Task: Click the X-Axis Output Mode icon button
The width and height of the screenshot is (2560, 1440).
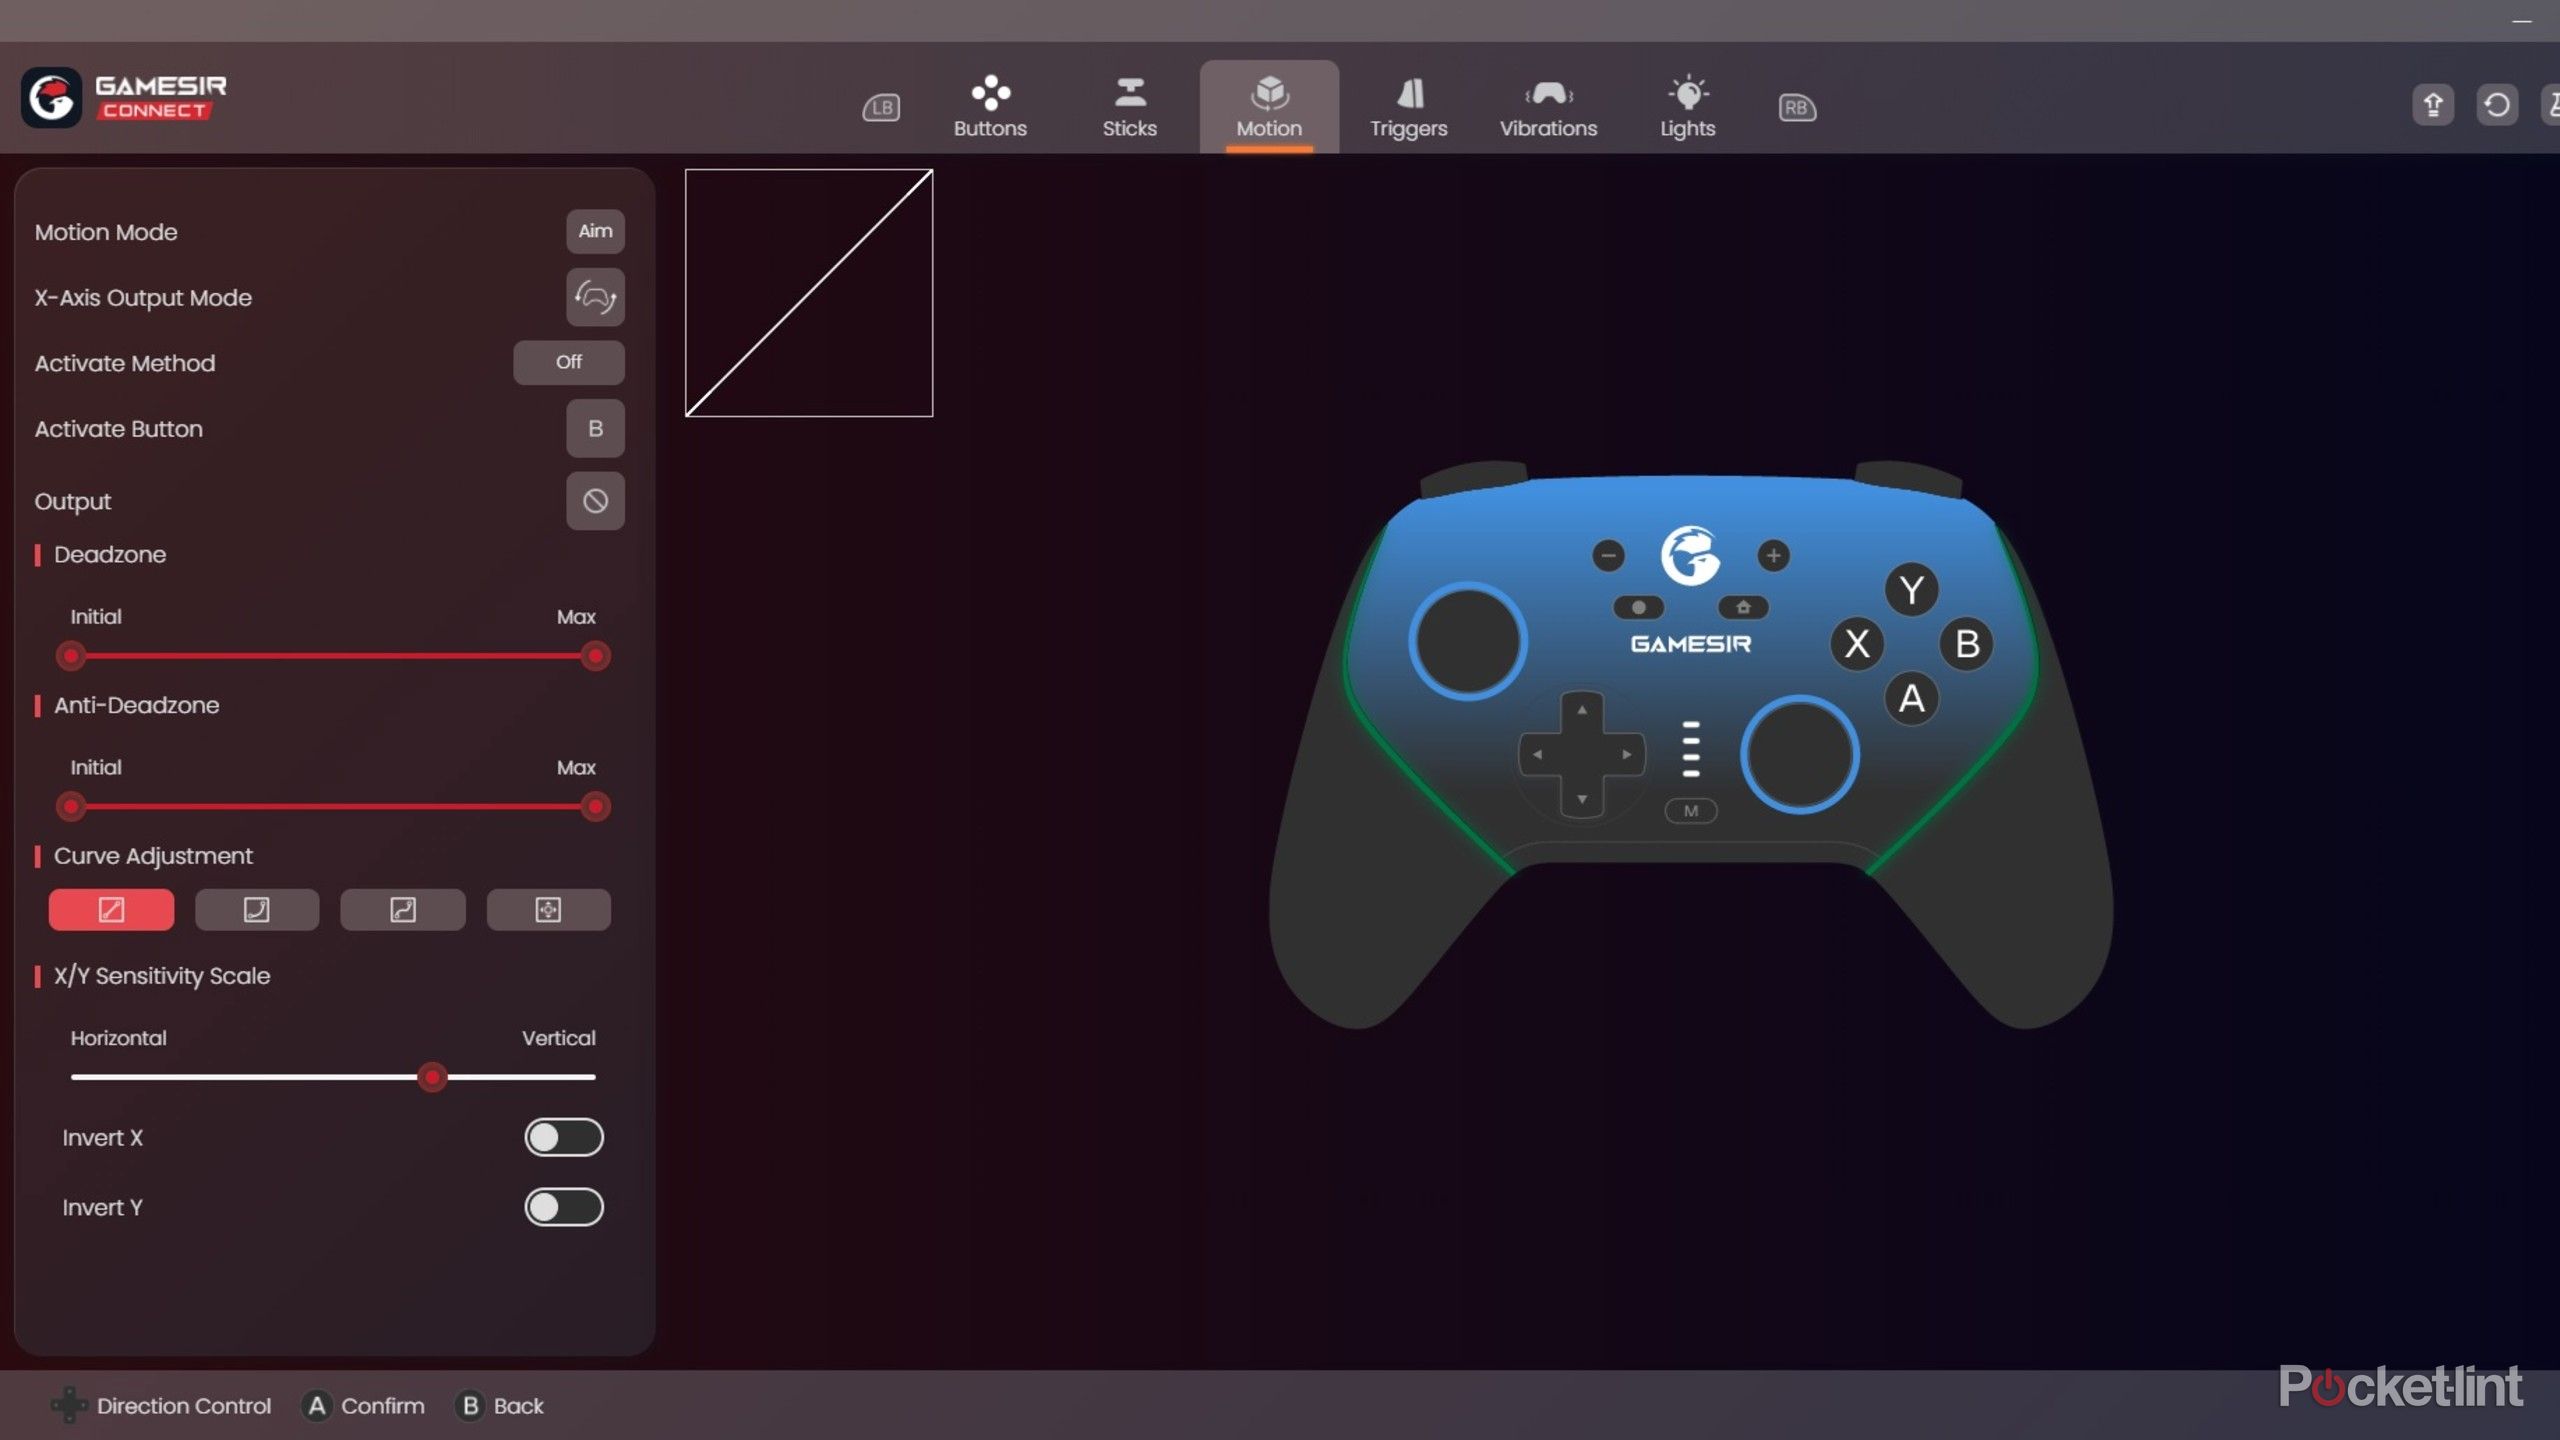Action: (x=595, y=297)
